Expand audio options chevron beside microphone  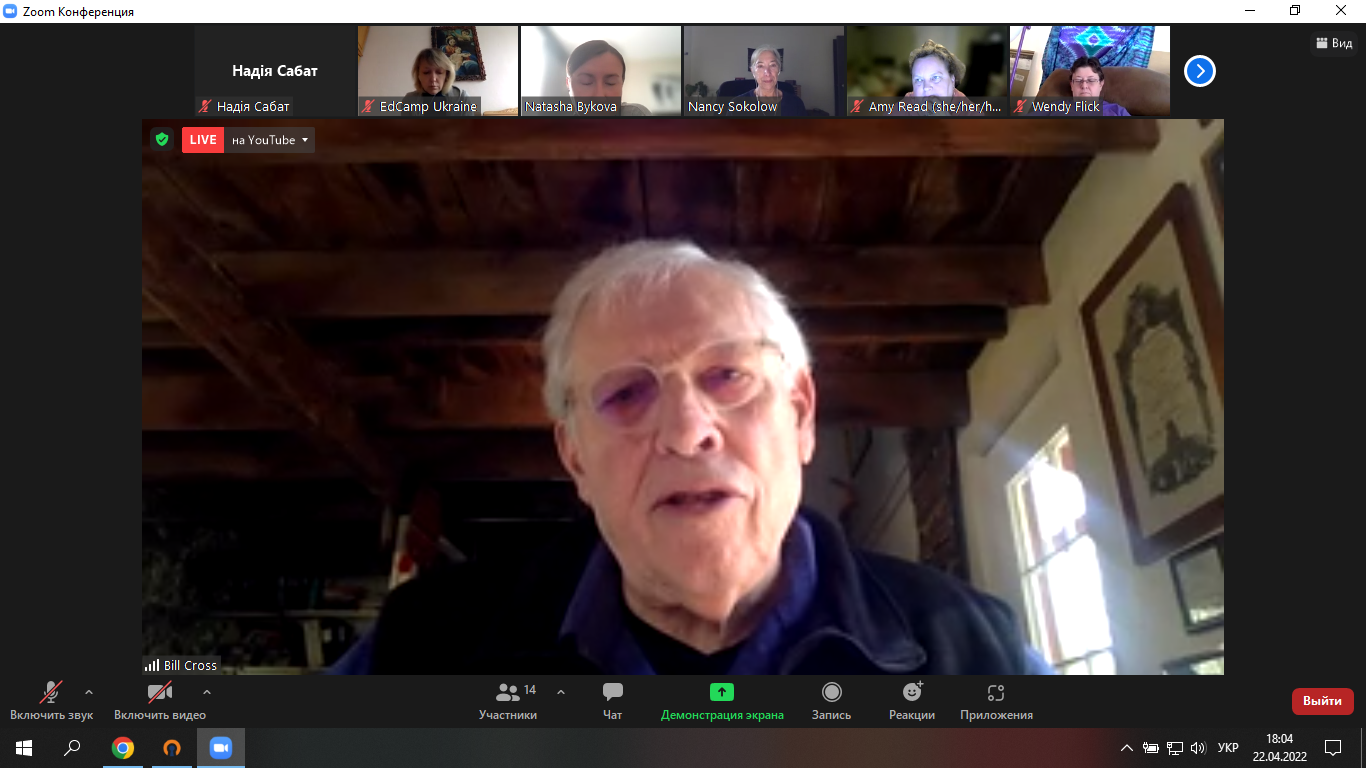(x=89, y=691)
